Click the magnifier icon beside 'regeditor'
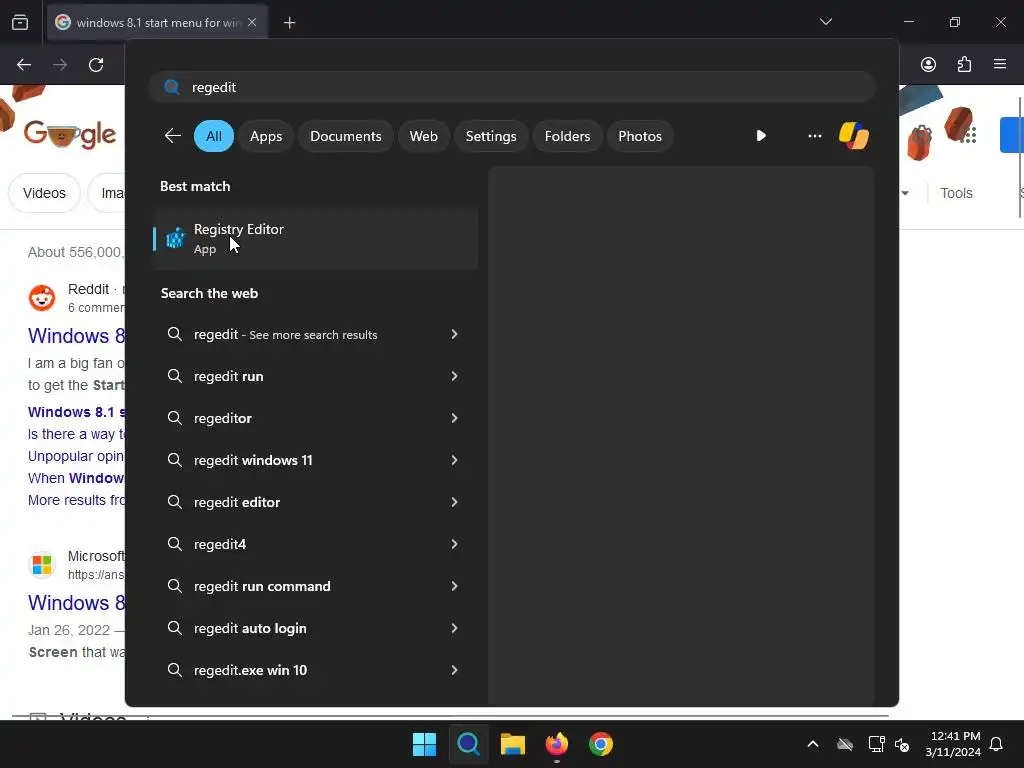1024x768 pixels. pos(174,418)
